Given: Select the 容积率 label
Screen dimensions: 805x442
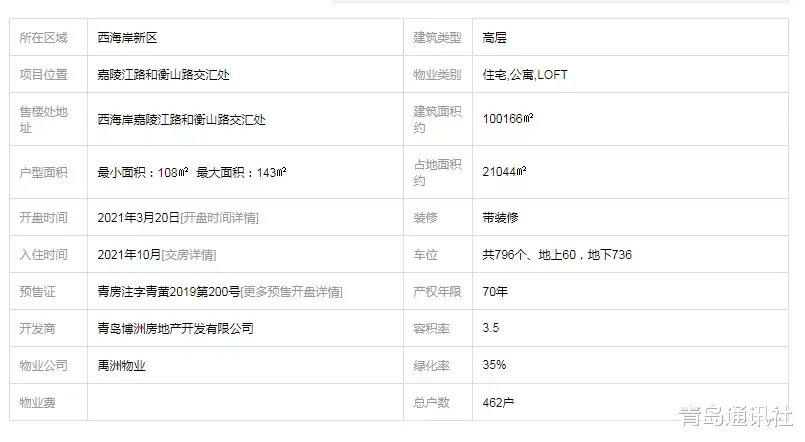Looking at the screenshot, I should click(432, 329).
